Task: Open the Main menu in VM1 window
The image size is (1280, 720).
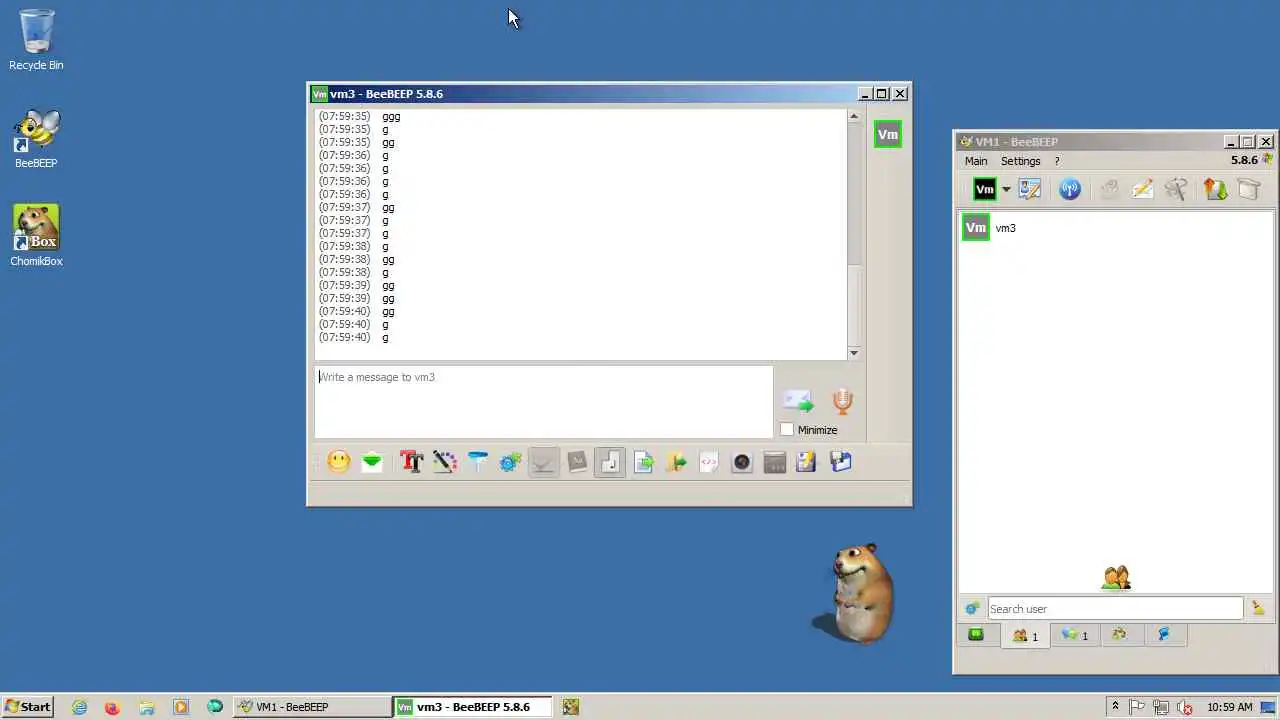Action: pos(976,161)
